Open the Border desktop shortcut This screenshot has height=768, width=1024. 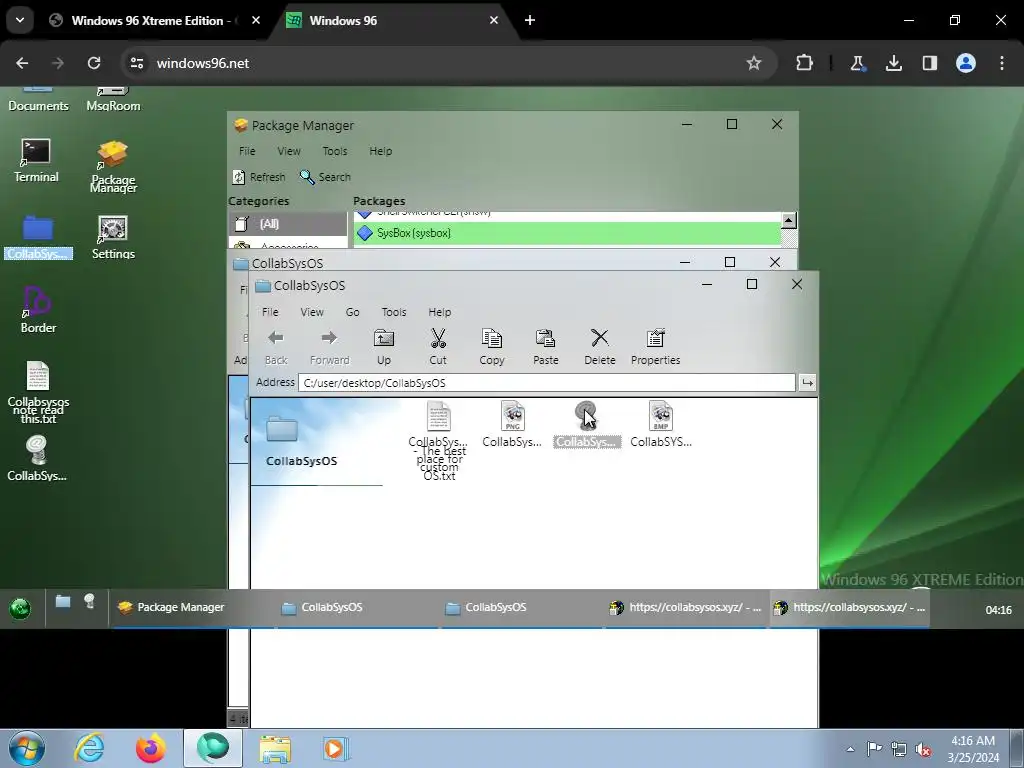click(38, 309)
